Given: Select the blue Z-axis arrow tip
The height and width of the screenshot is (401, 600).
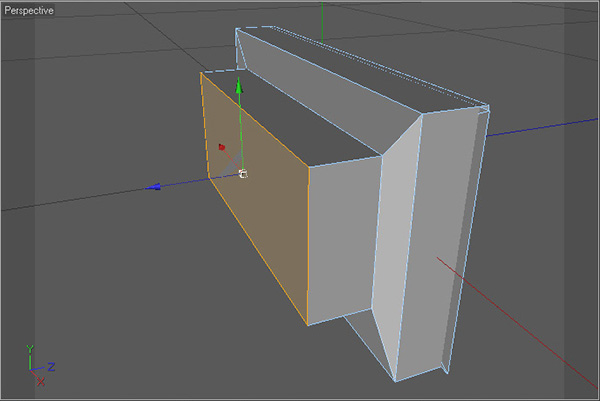Looking at the screenshot, I should click(153, 187).
